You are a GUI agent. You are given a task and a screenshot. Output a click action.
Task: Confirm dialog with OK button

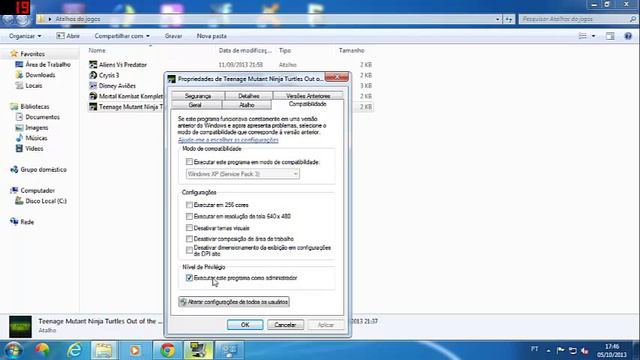click(245, 324)
